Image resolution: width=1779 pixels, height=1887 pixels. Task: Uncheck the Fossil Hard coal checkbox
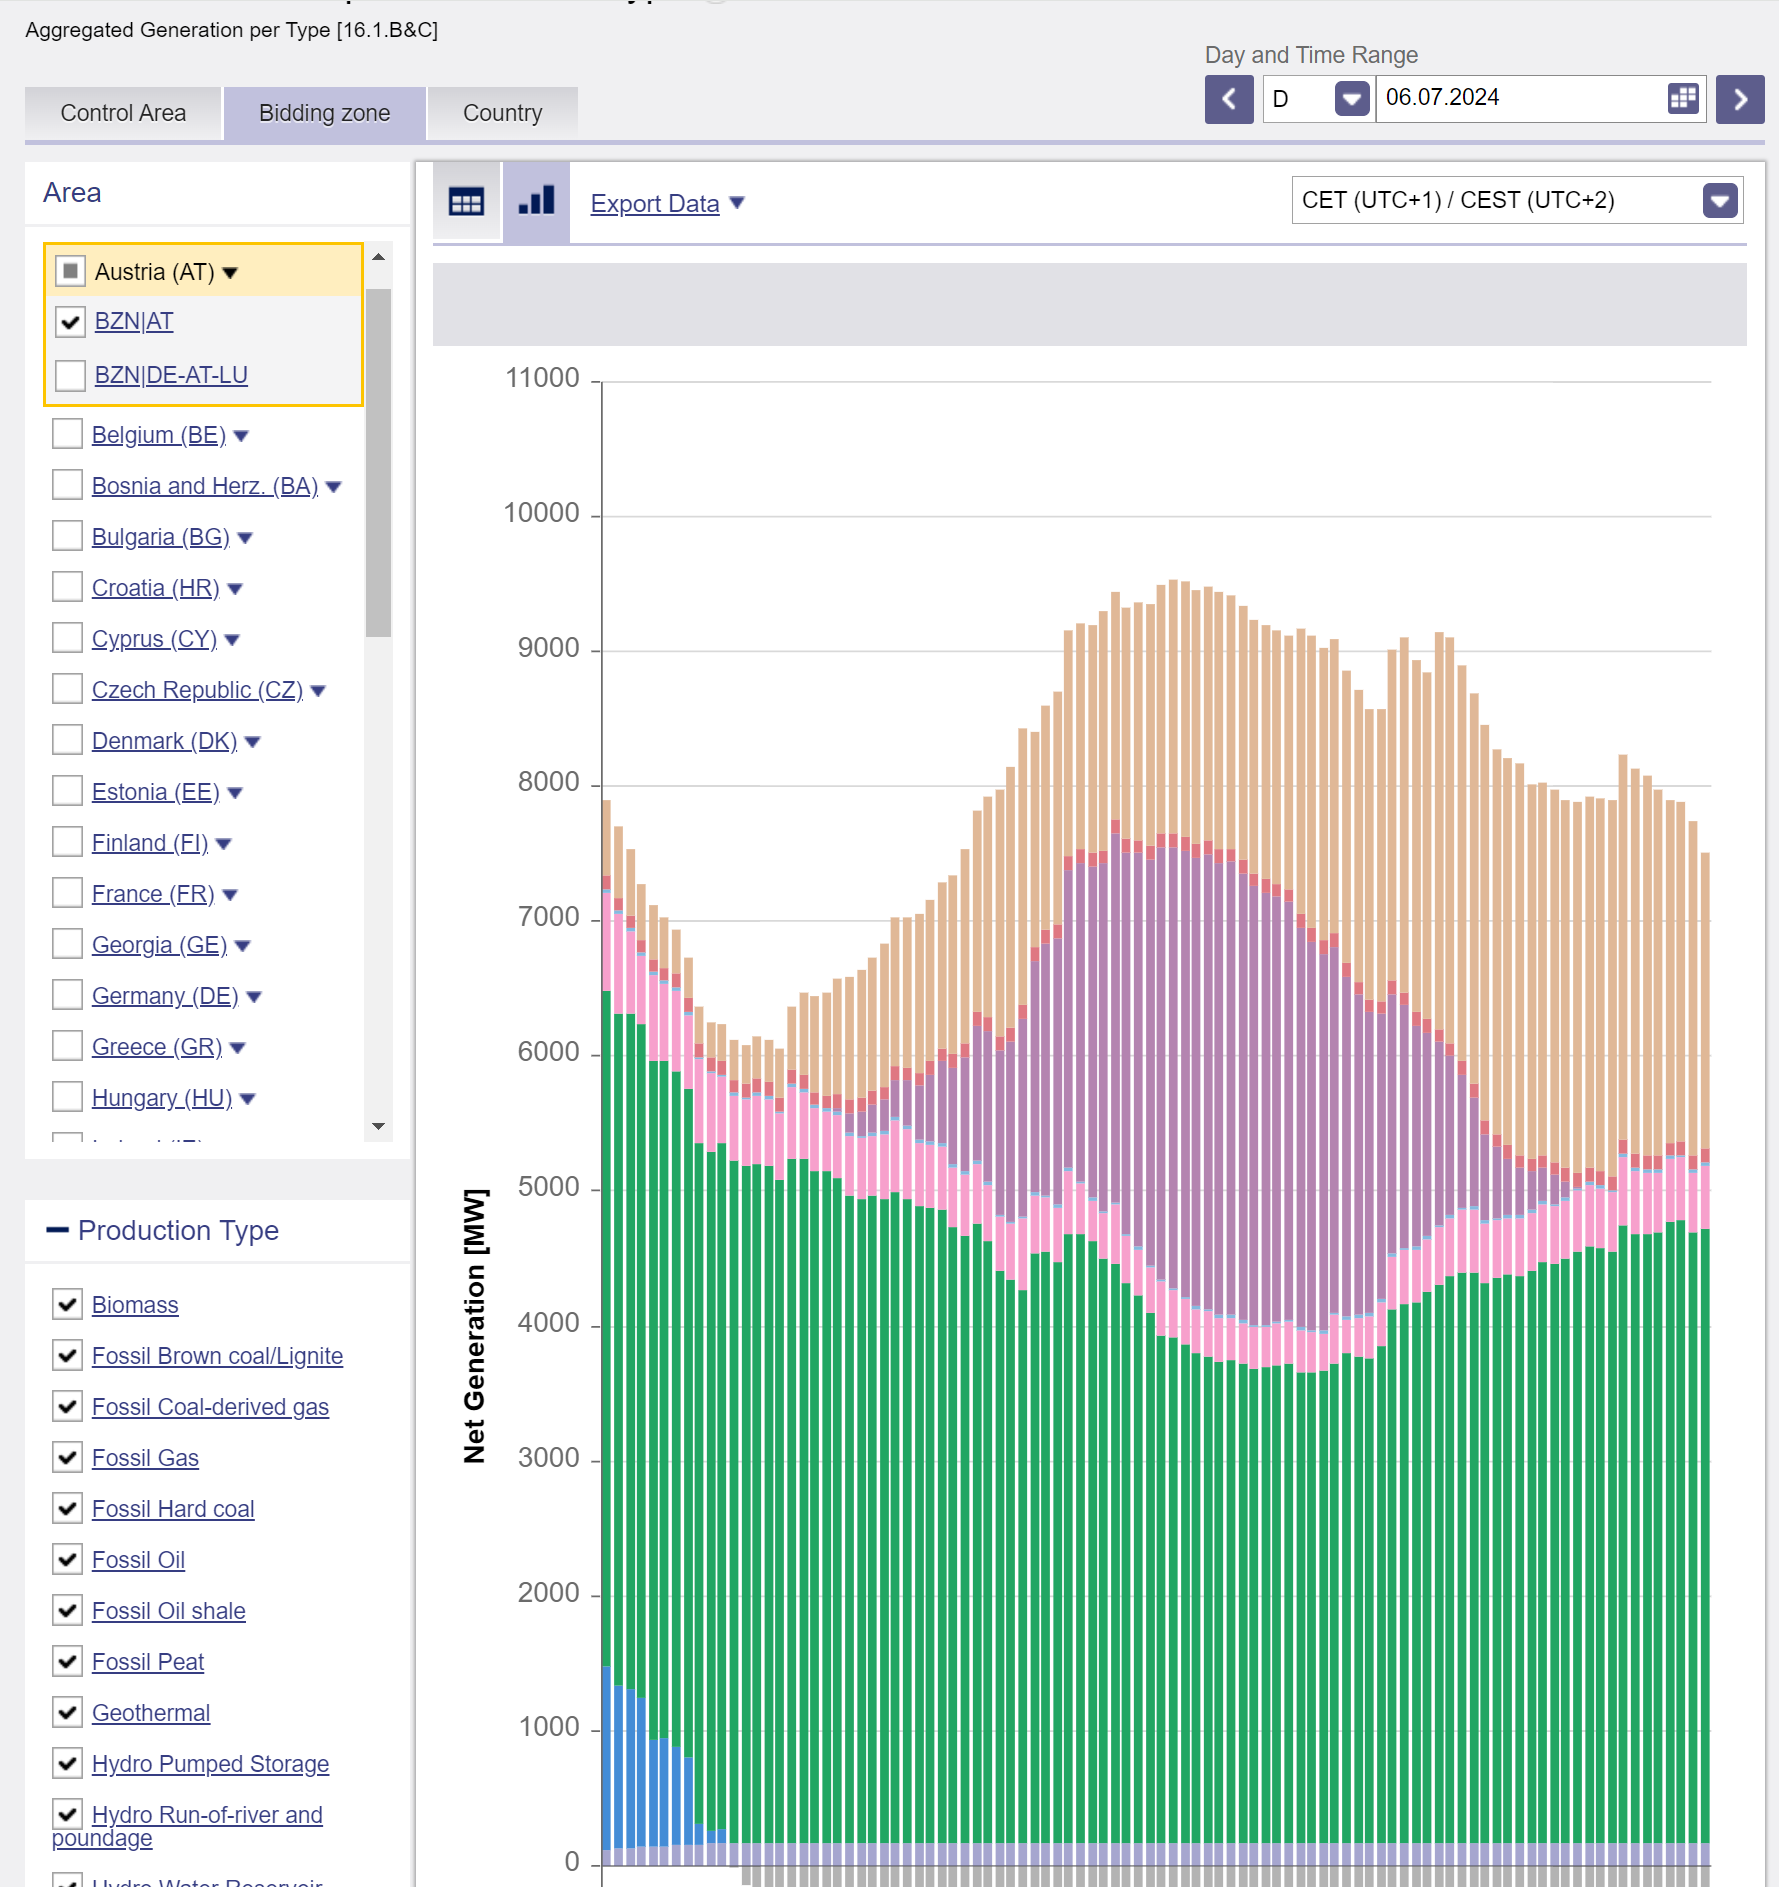click(67, 1508)
